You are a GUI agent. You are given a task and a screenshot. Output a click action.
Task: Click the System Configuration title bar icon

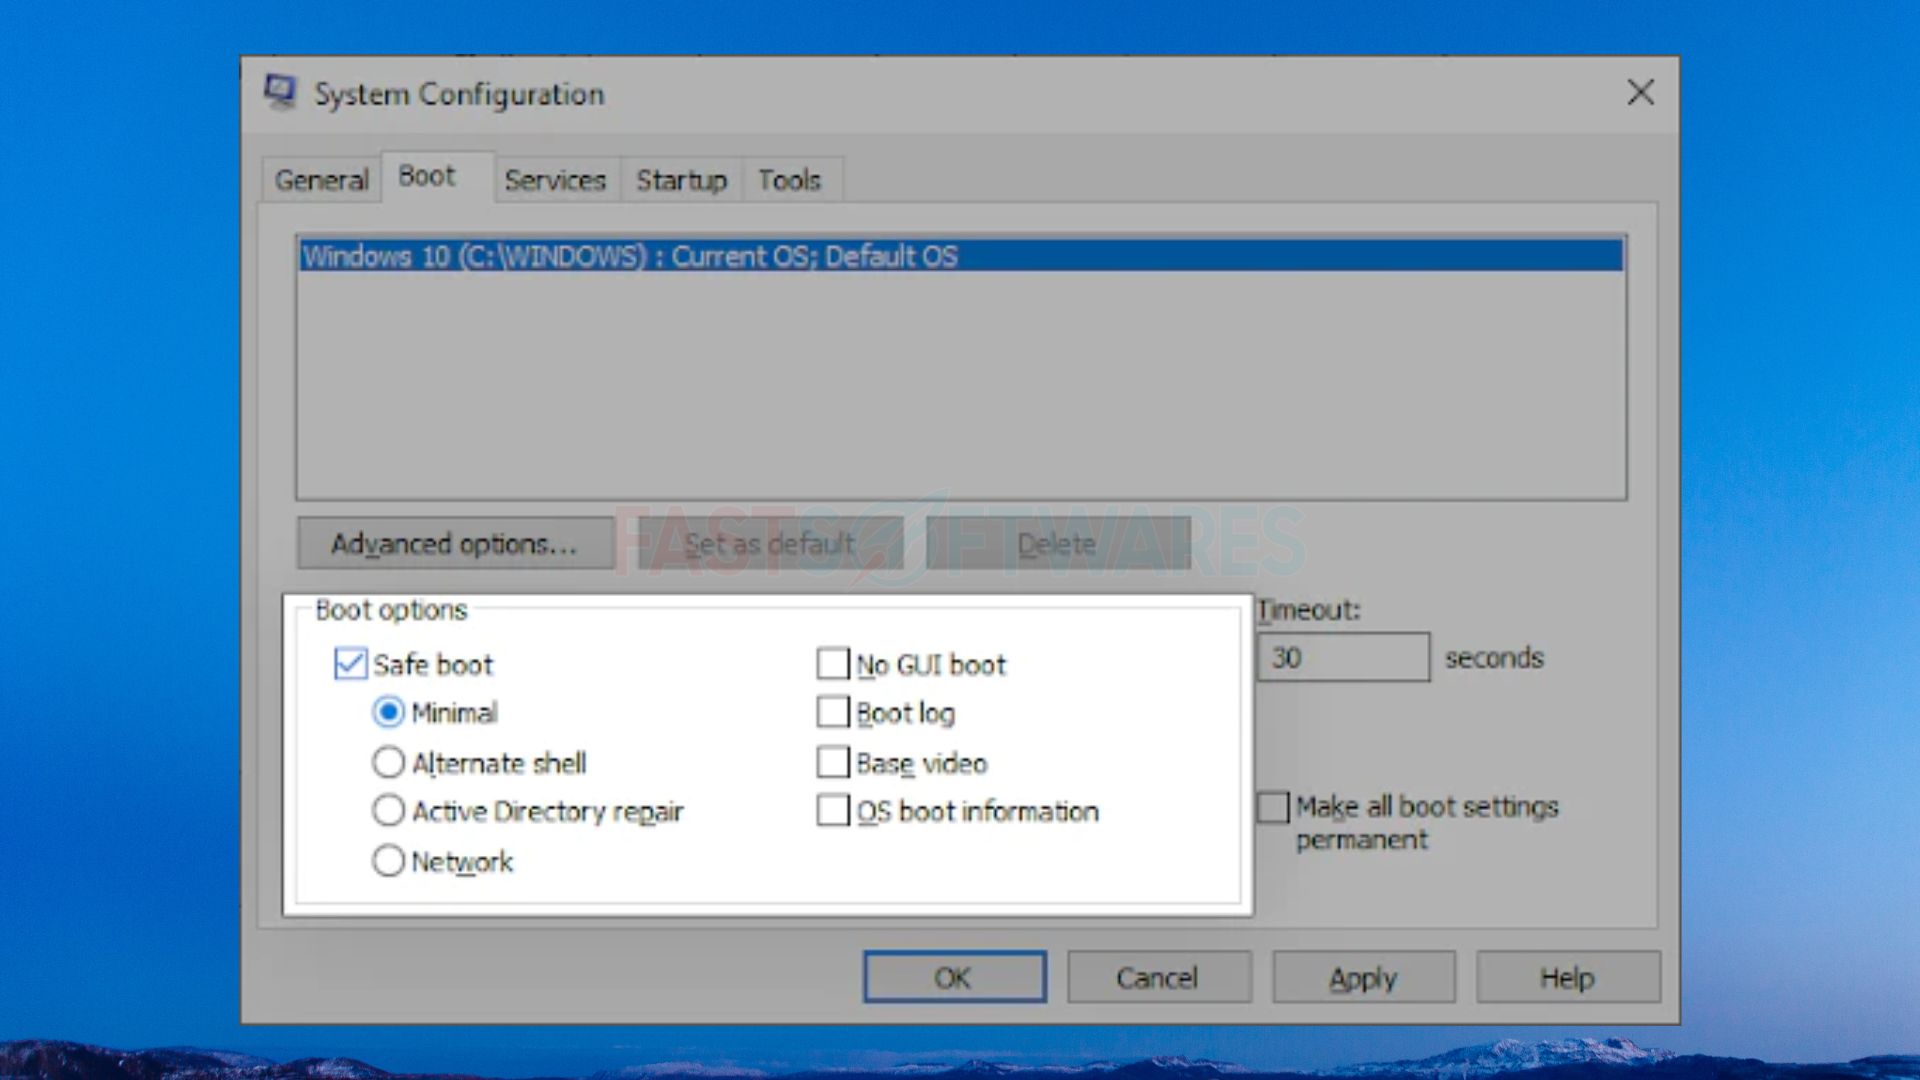[280, 92]
